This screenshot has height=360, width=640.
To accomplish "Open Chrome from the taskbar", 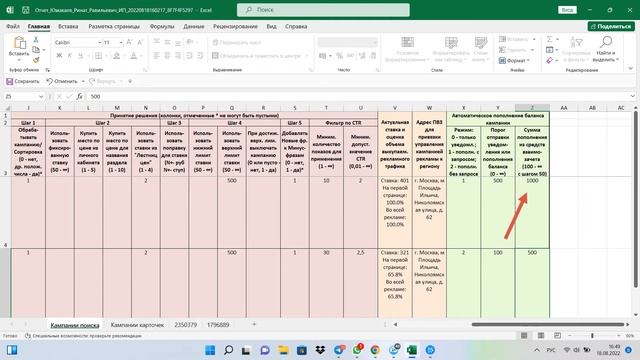I will click(x=375, y=350).
